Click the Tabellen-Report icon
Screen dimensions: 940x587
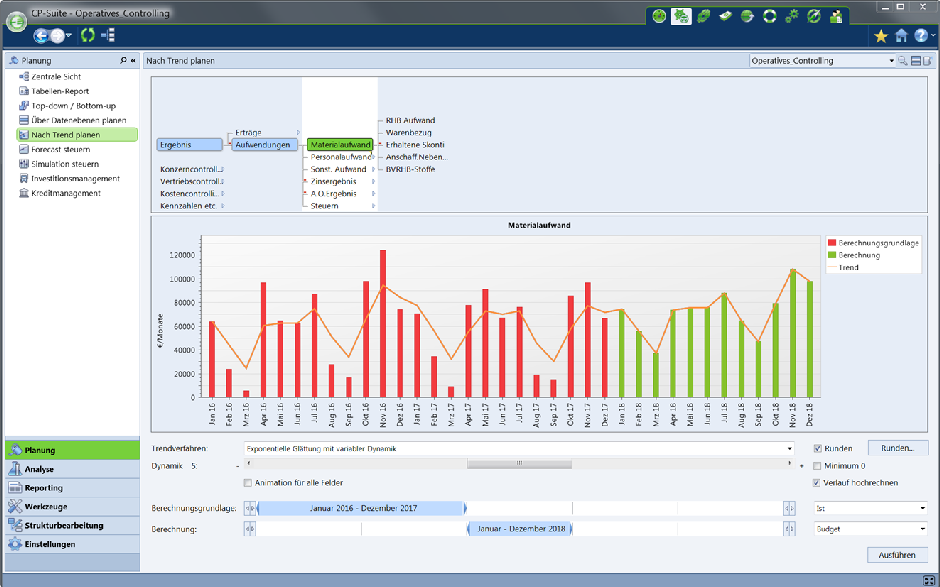[x=24, y=91]
